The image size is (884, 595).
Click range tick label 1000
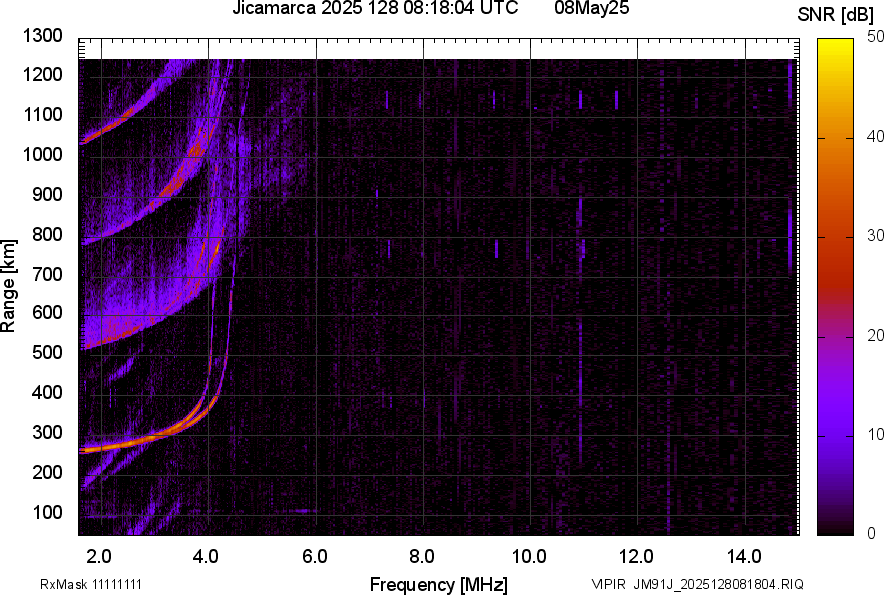[43, 154]
